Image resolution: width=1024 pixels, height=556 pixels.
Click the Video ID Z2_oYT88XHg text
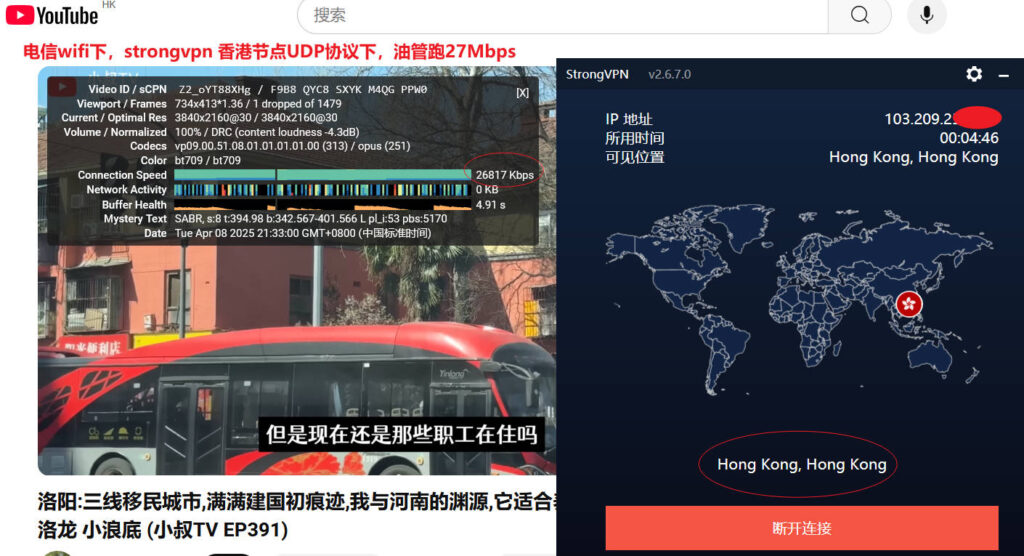(215, 90)
